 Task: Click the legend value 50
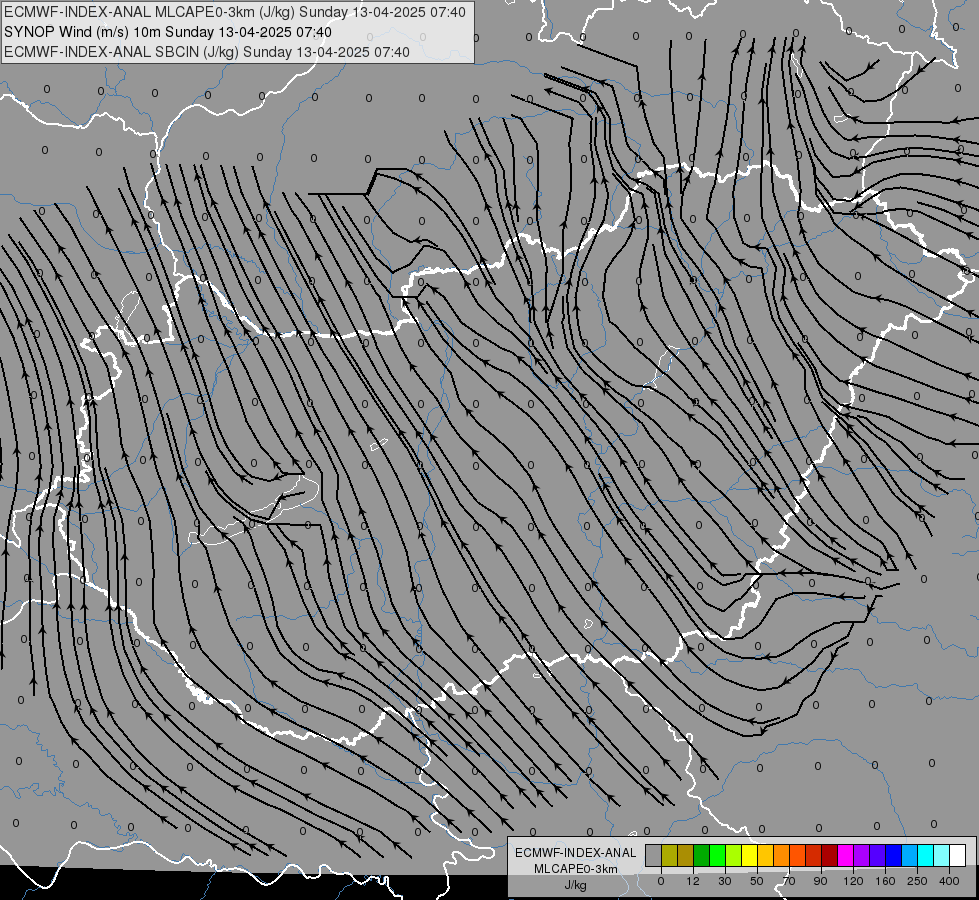[x=757, y=881]
